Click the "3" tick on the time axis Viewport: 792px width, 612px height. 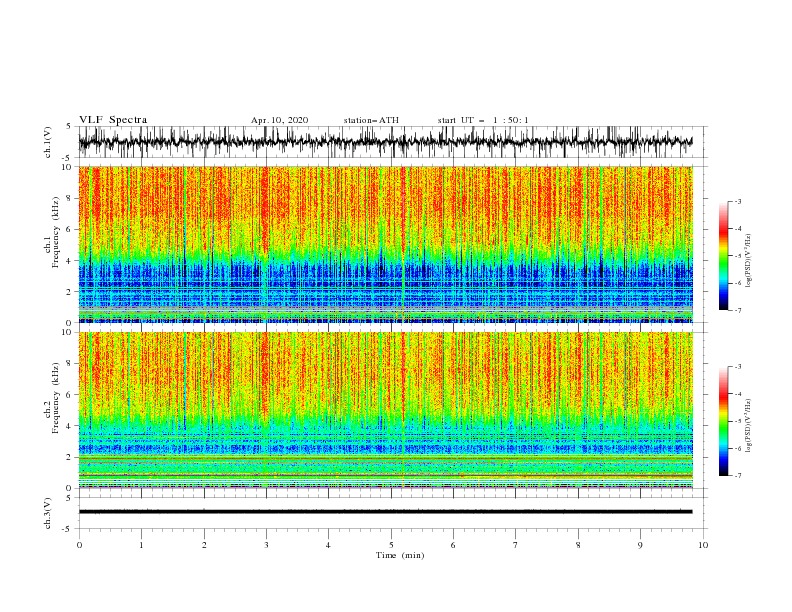[x=266, y=545]
